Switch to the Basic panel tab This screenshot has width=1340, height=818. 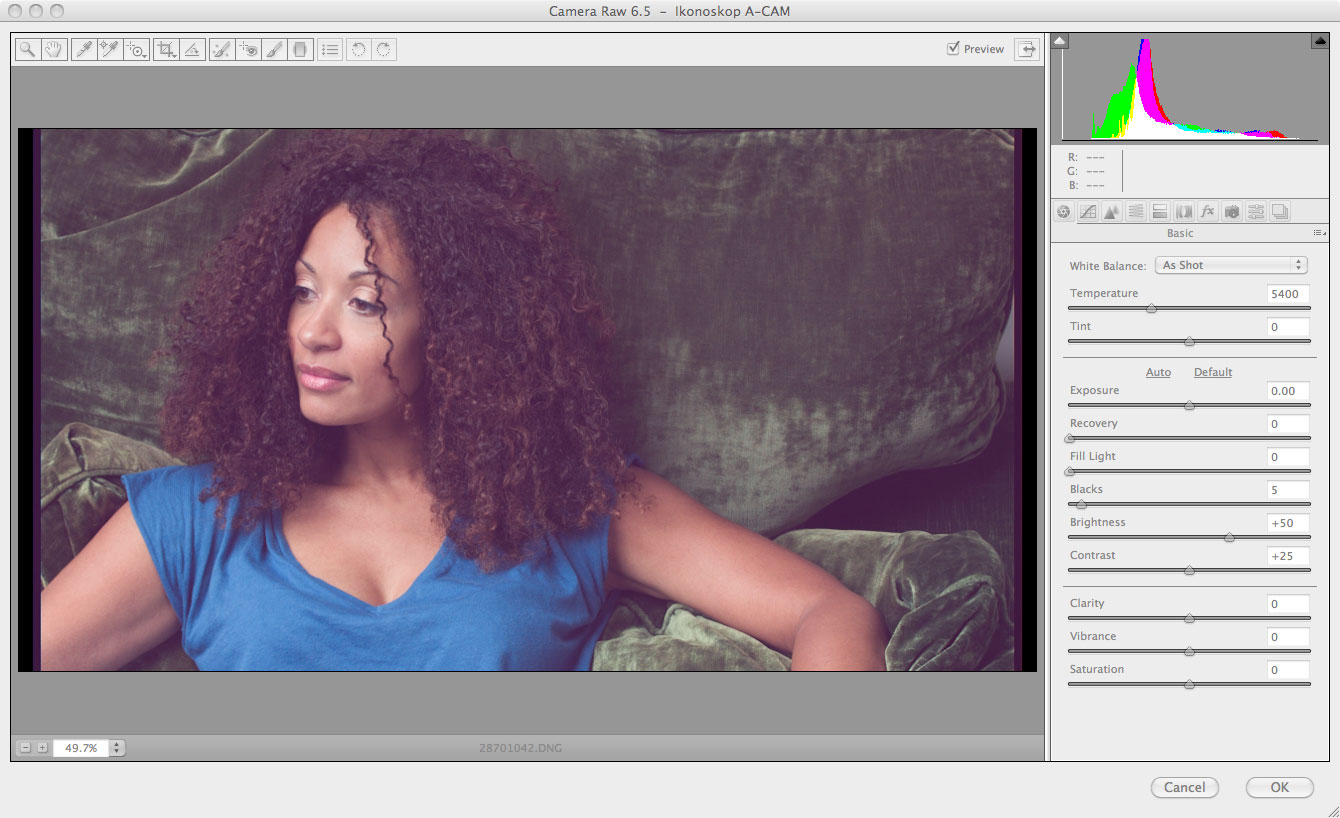1063,211
